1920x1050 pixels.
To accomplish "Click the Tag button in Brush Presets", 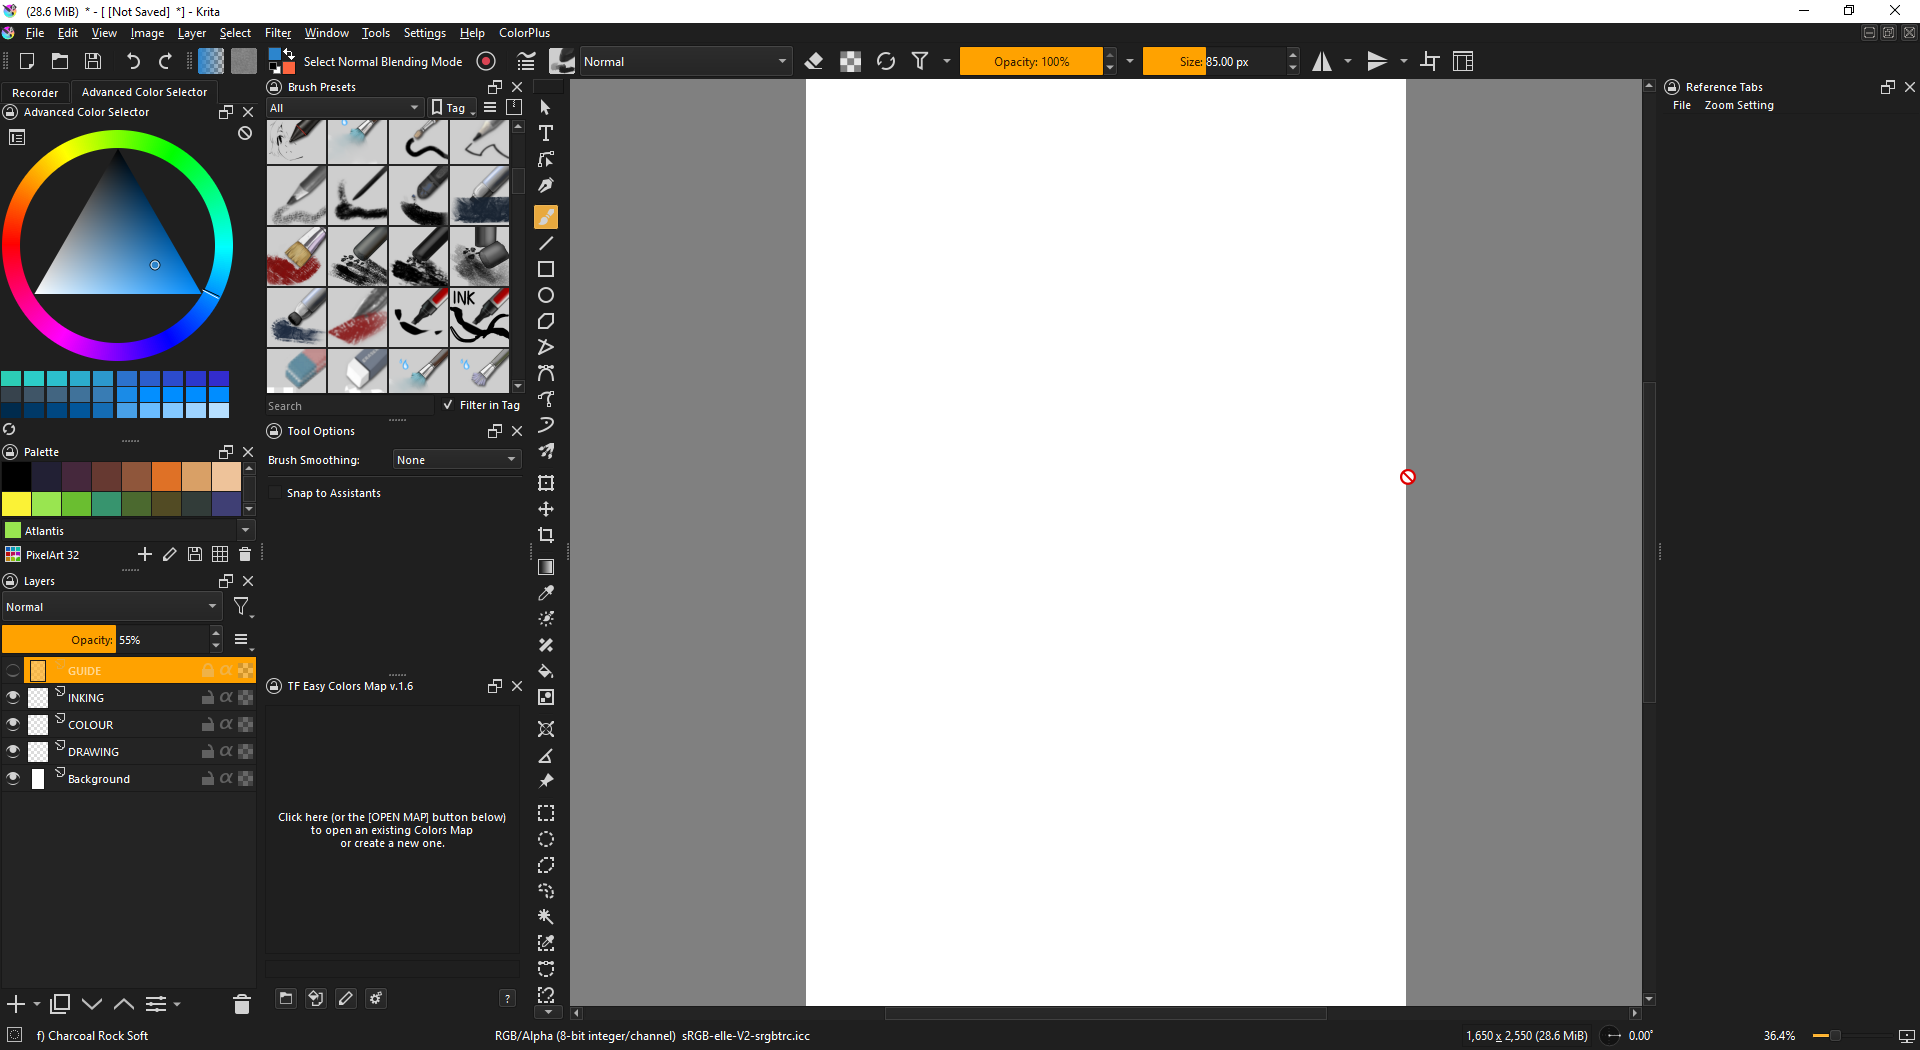I will (x=450, y=108).
